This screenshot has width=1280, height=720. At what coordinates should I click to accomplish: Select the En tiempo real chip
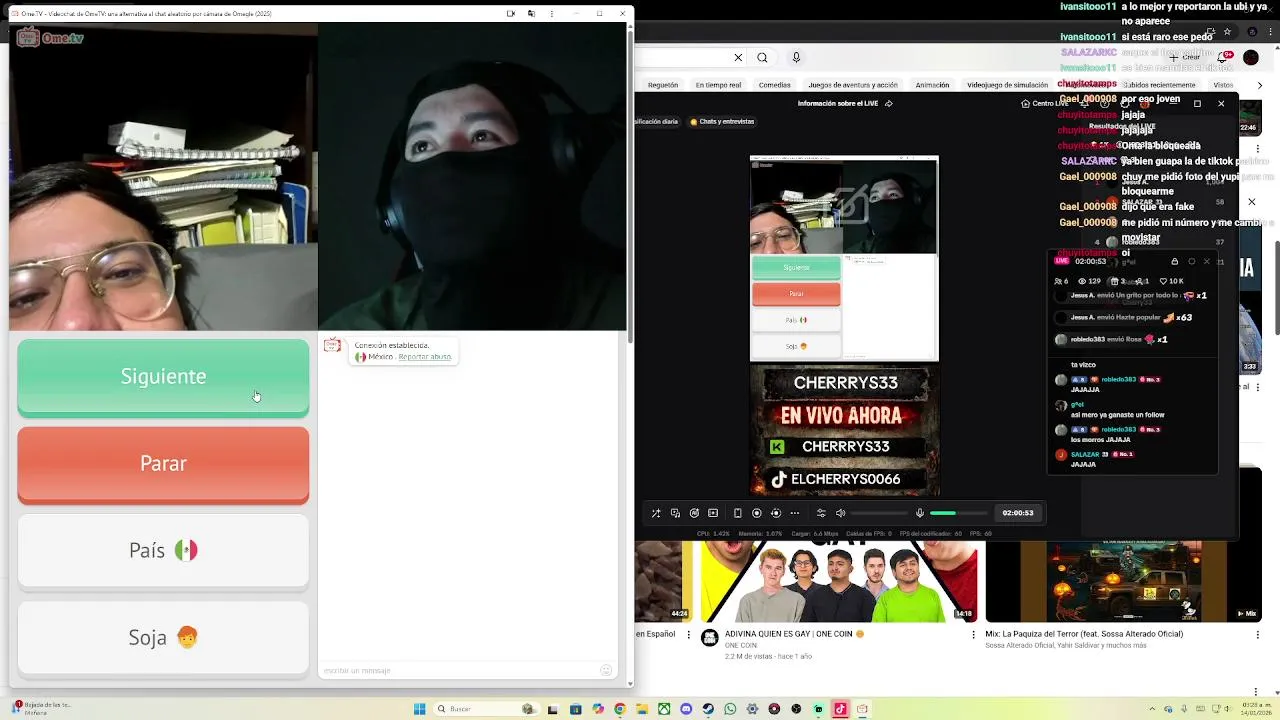tap(718, 85)
